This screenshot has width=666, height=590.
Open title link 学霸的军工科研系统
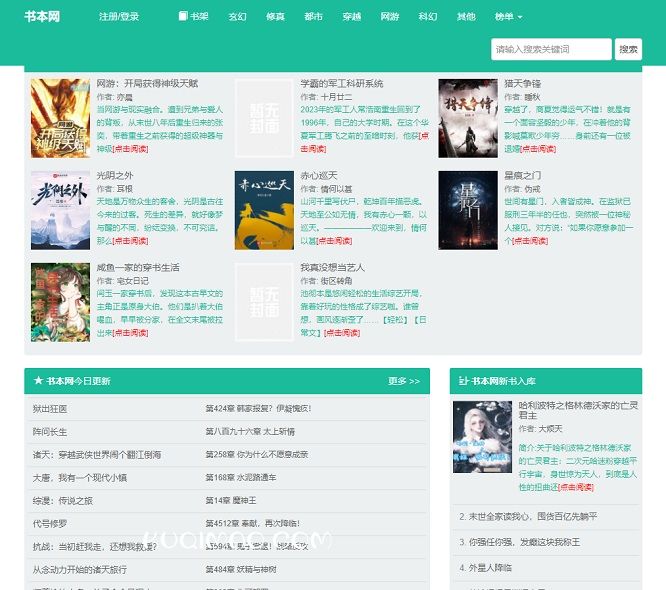(342, 83)
